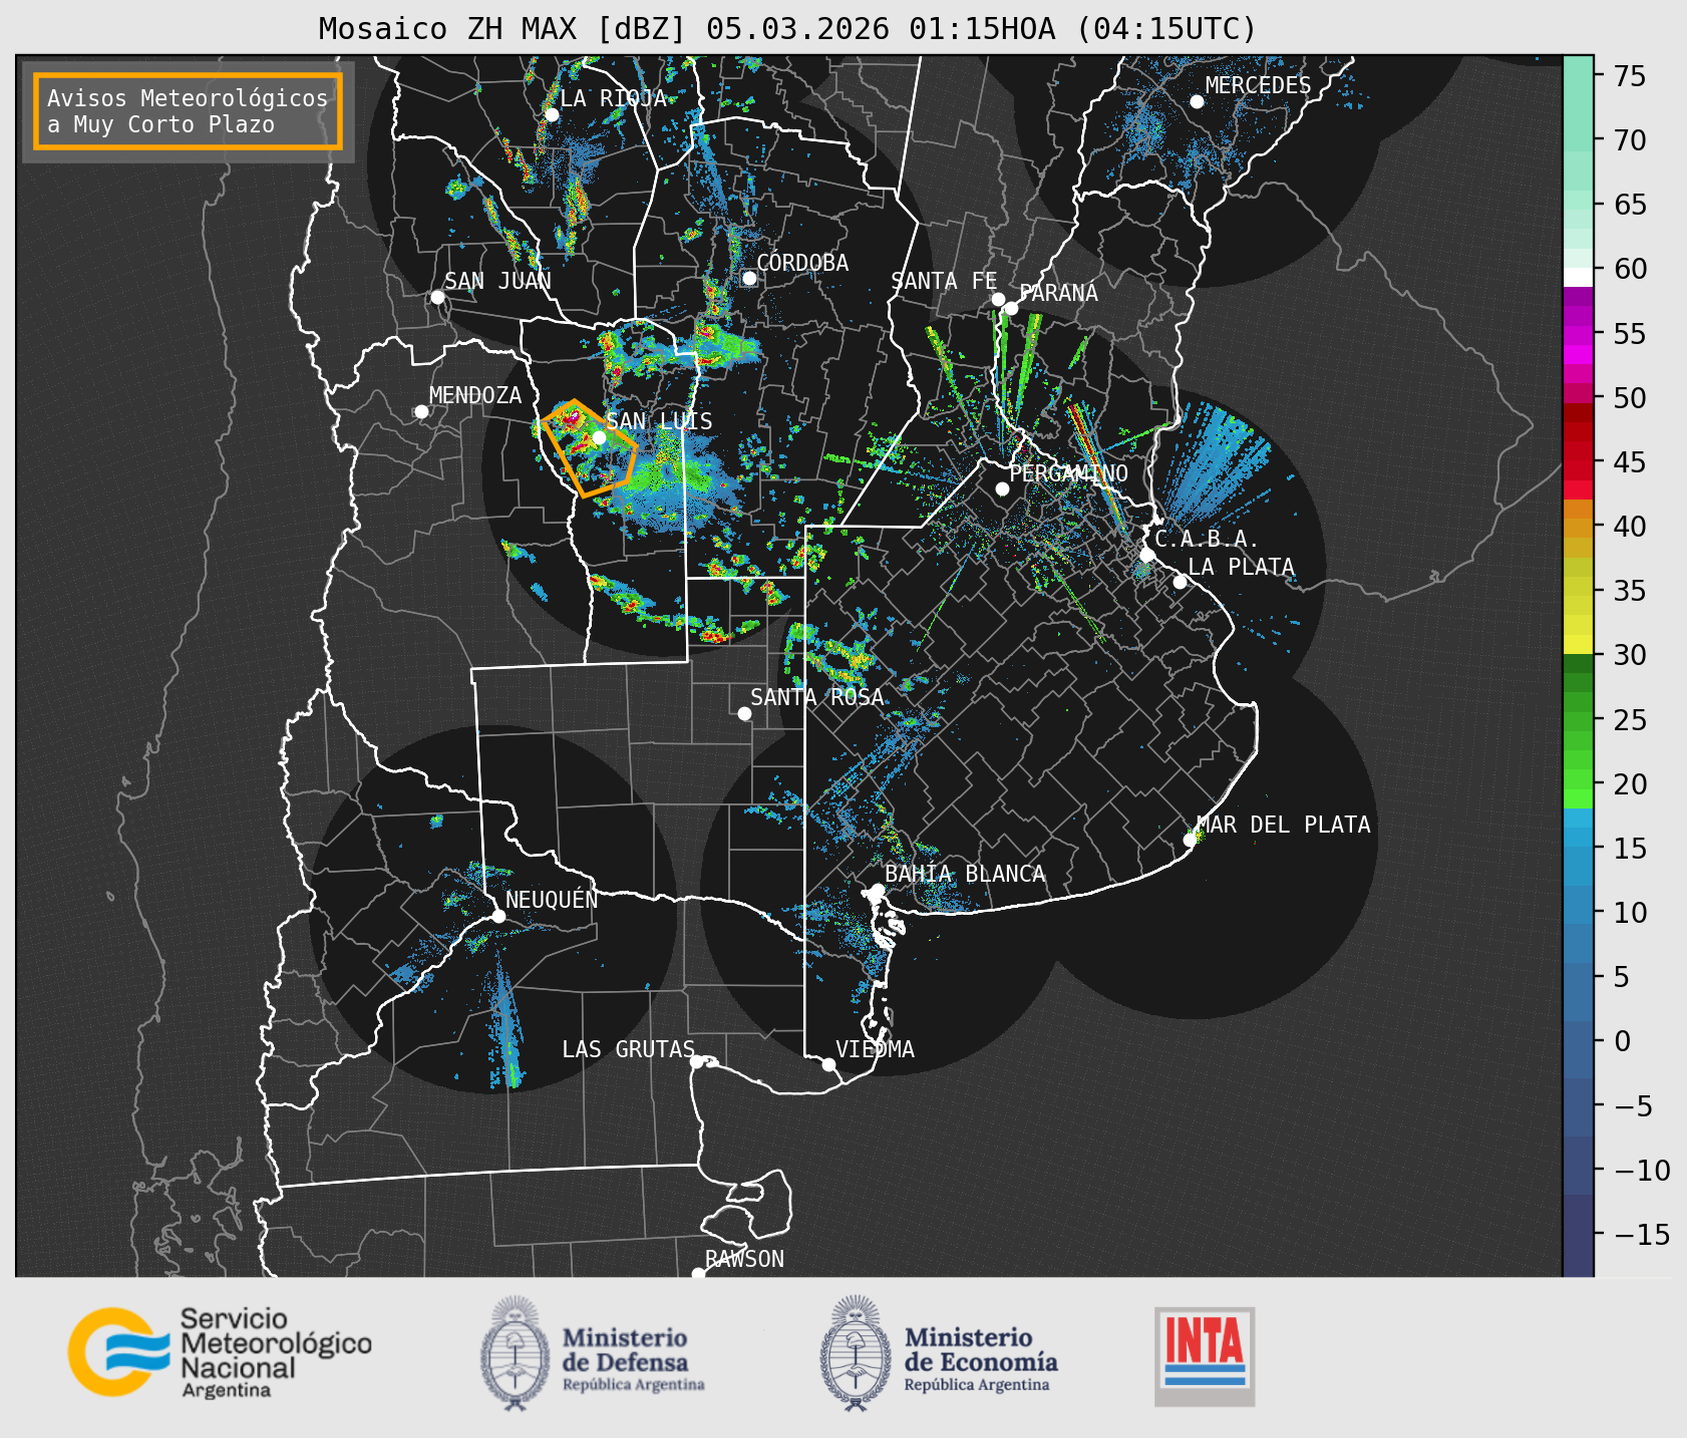Click the Santa Rosa city marker
1687x1438 pixels.
tap(744, 713)
